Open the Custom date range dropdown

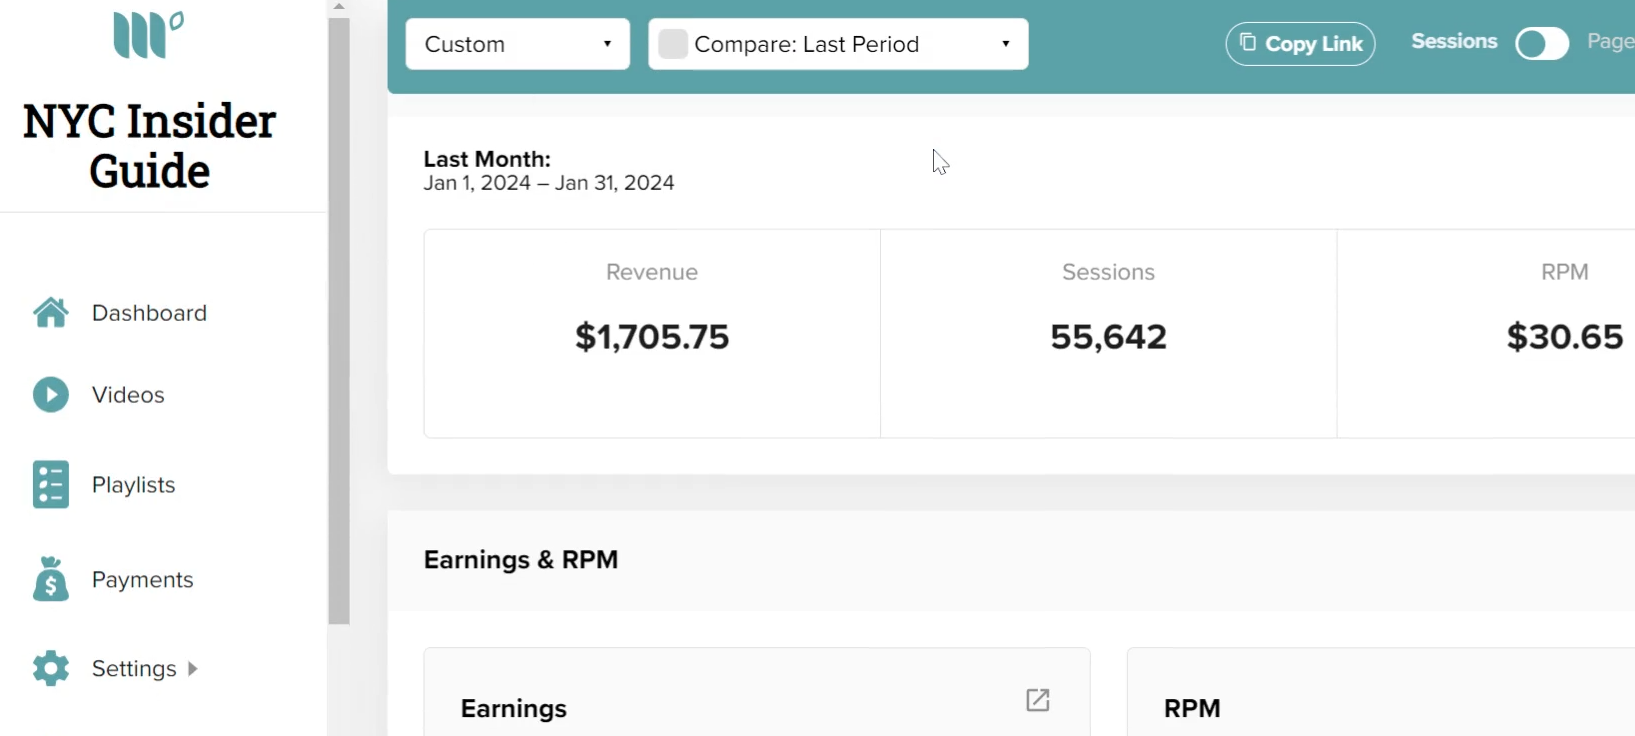518,44
